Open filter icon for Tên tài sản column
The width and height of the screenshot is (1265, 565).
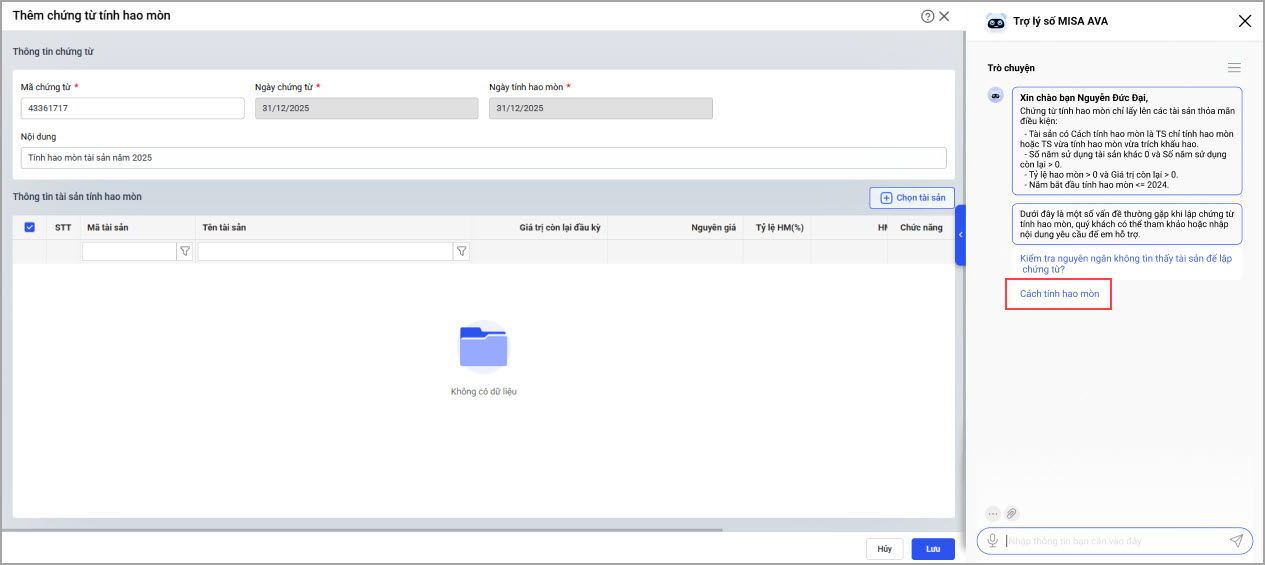click(x=461, y=252)
